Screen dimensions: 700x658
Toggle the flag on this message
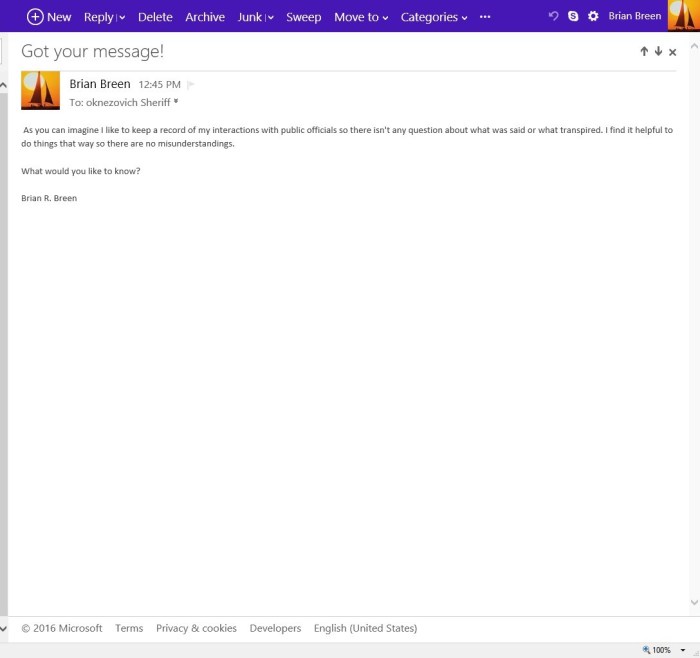point(191,85)
